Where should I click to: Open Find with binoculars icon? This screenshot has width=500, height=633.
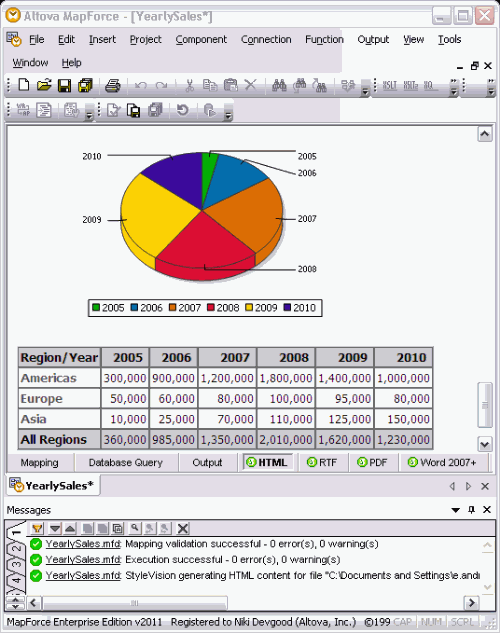pos(279,85)
